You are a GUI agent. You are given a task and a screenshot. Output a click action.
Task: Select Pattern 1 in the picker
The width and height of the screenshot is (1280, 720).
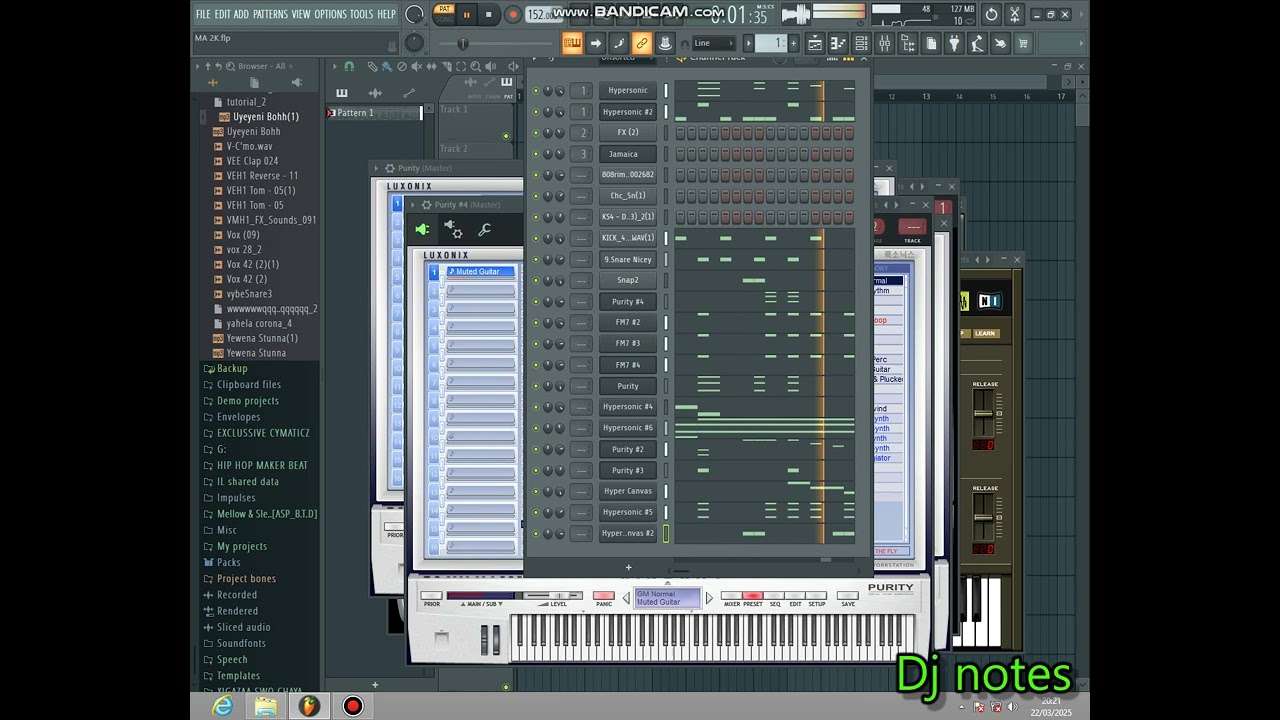coord(374,113)
